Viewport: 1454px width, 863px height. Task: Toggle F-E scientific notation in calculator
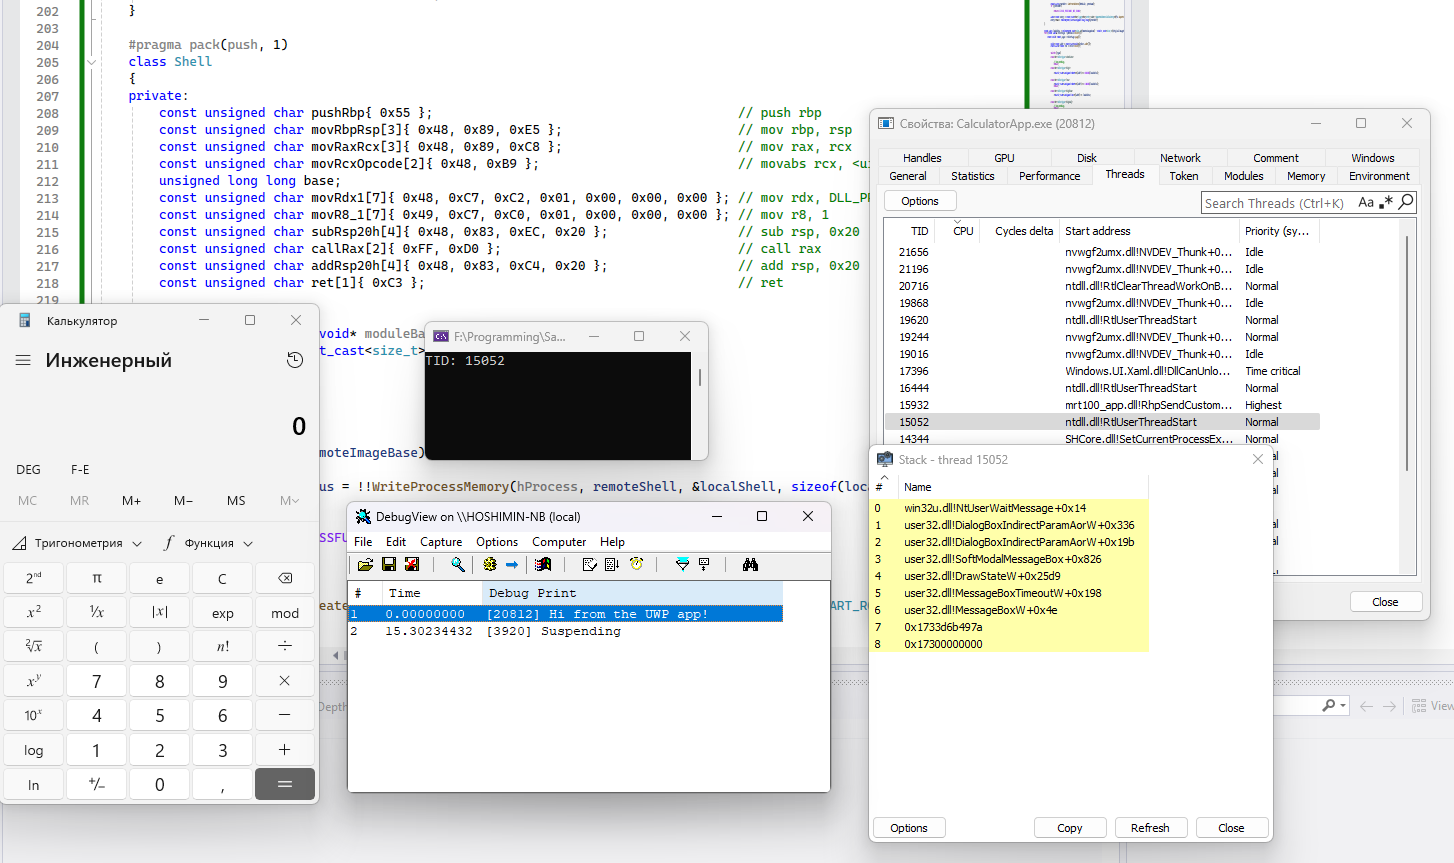tap(80, 469)
